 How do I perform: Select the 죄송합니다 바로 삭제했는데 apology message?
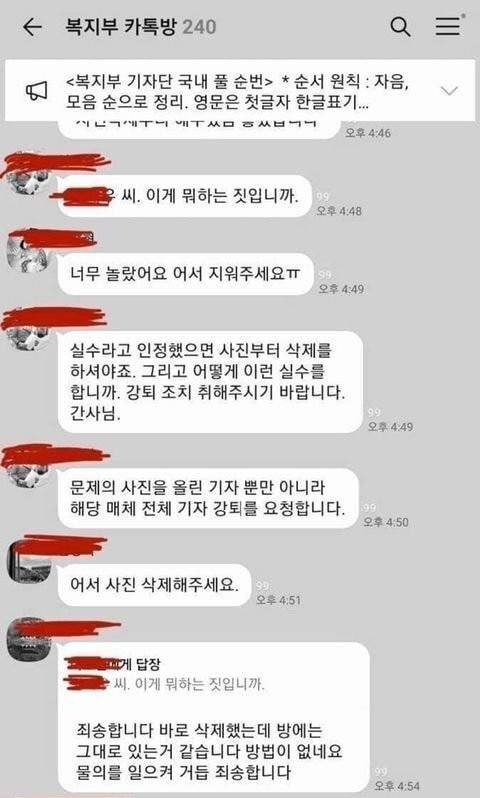tap(214, 717)
